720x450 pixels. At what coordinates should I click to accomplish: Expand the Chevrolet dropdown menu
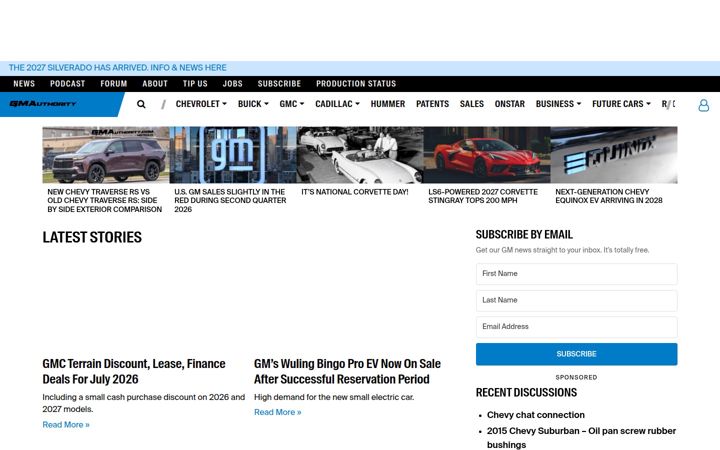(201, 104)
